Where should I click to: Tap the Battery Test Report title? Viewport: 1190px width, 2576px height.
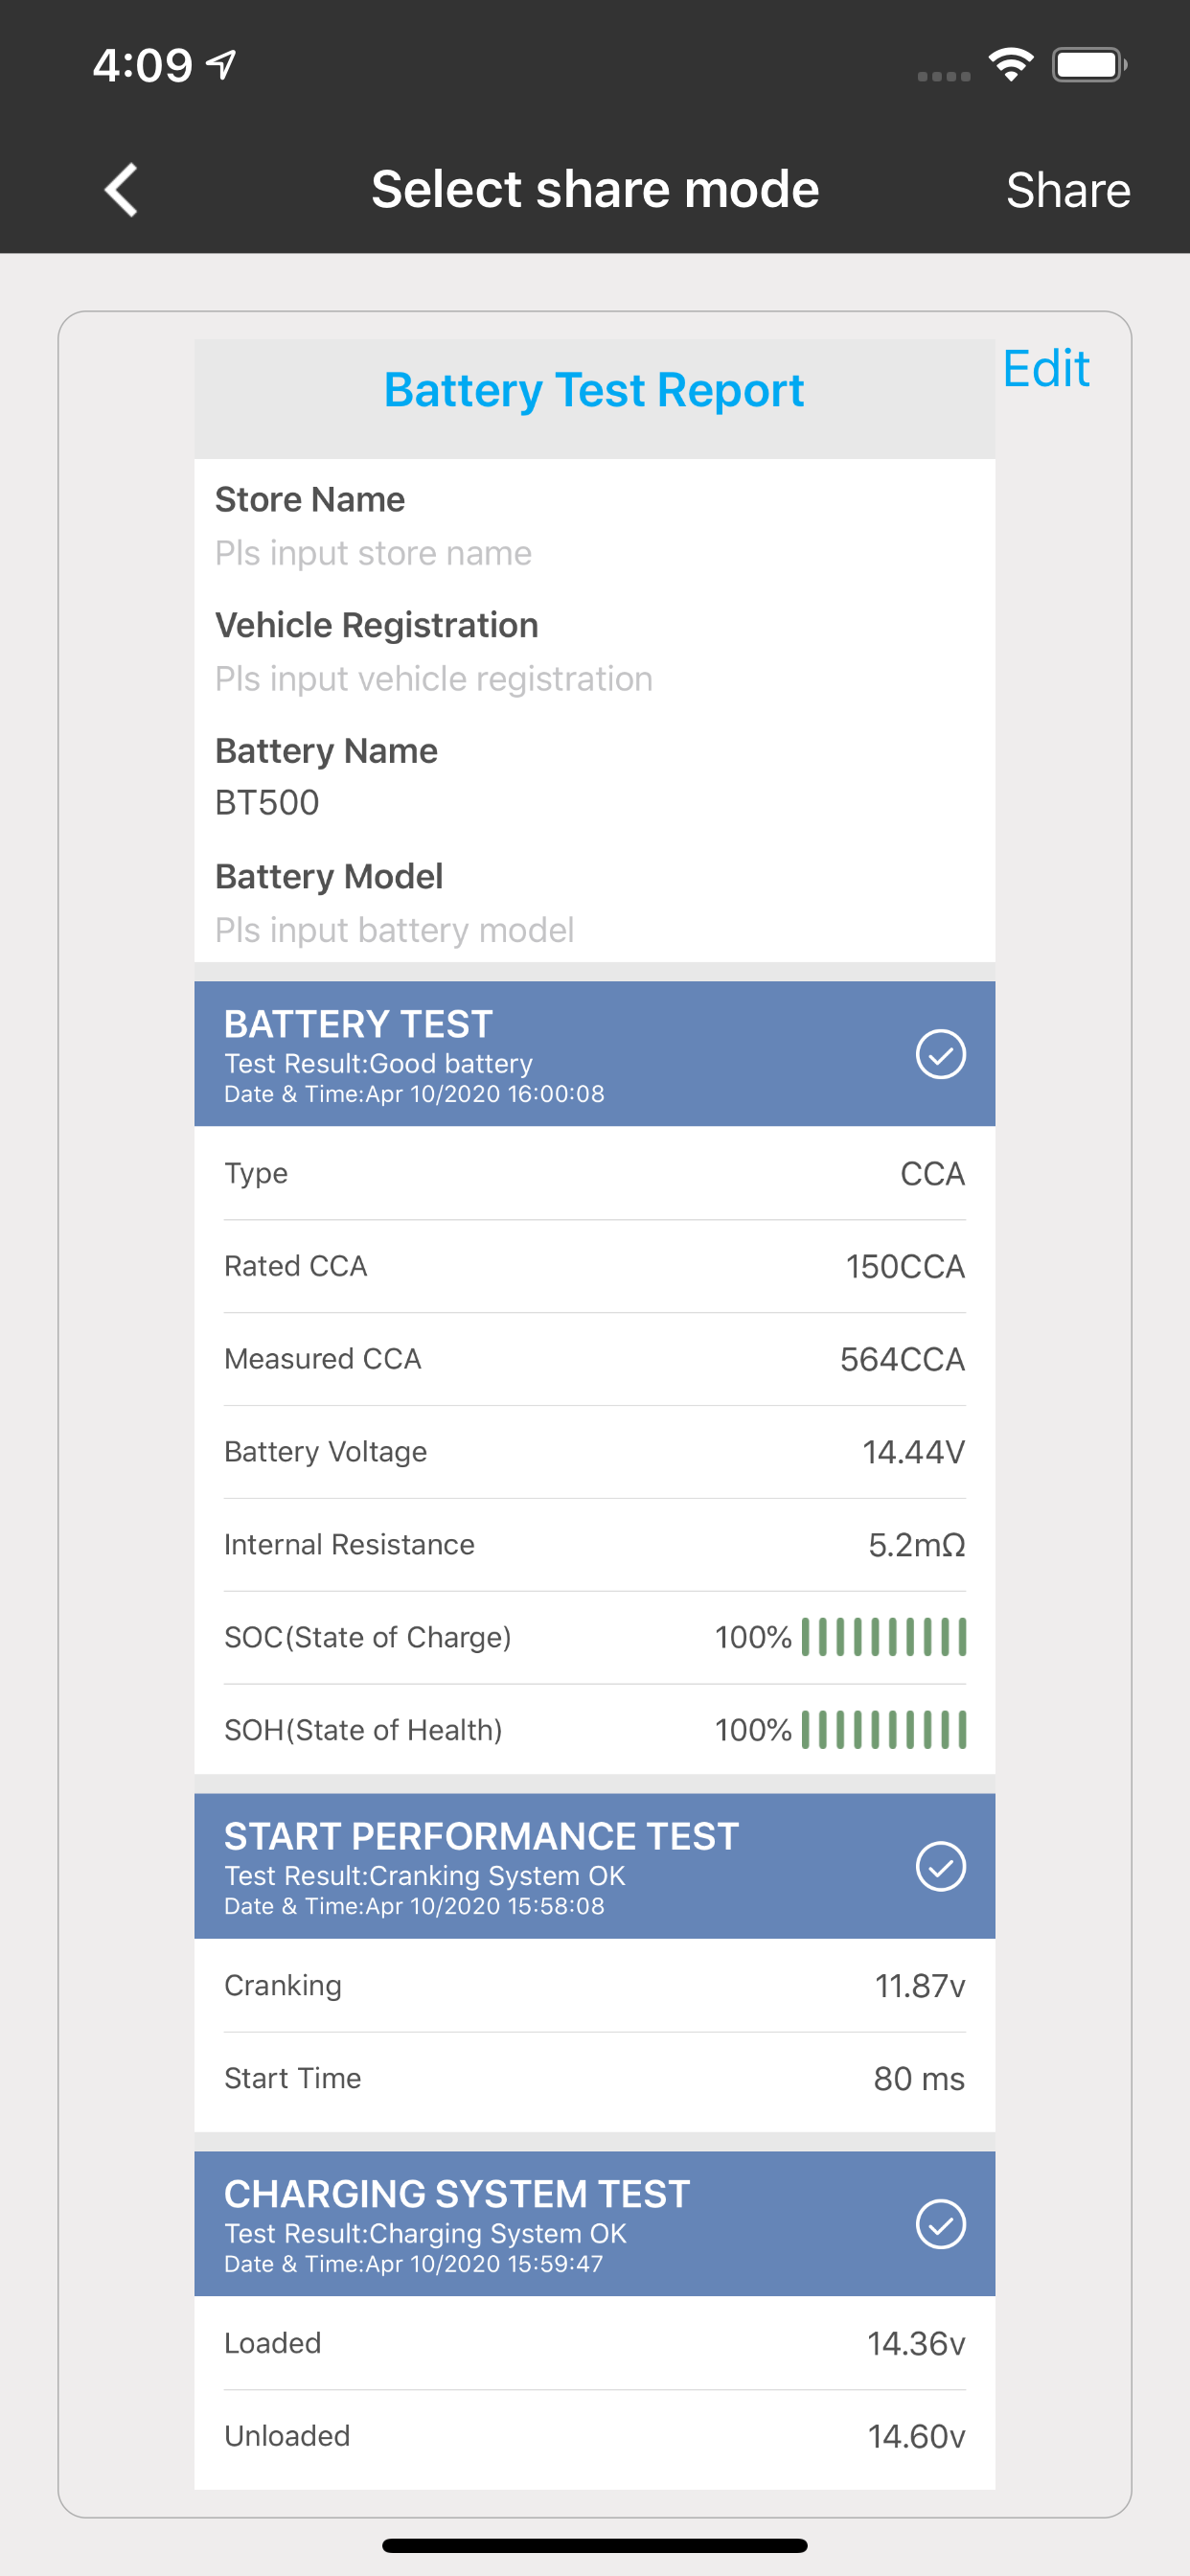tap(594, 390)
